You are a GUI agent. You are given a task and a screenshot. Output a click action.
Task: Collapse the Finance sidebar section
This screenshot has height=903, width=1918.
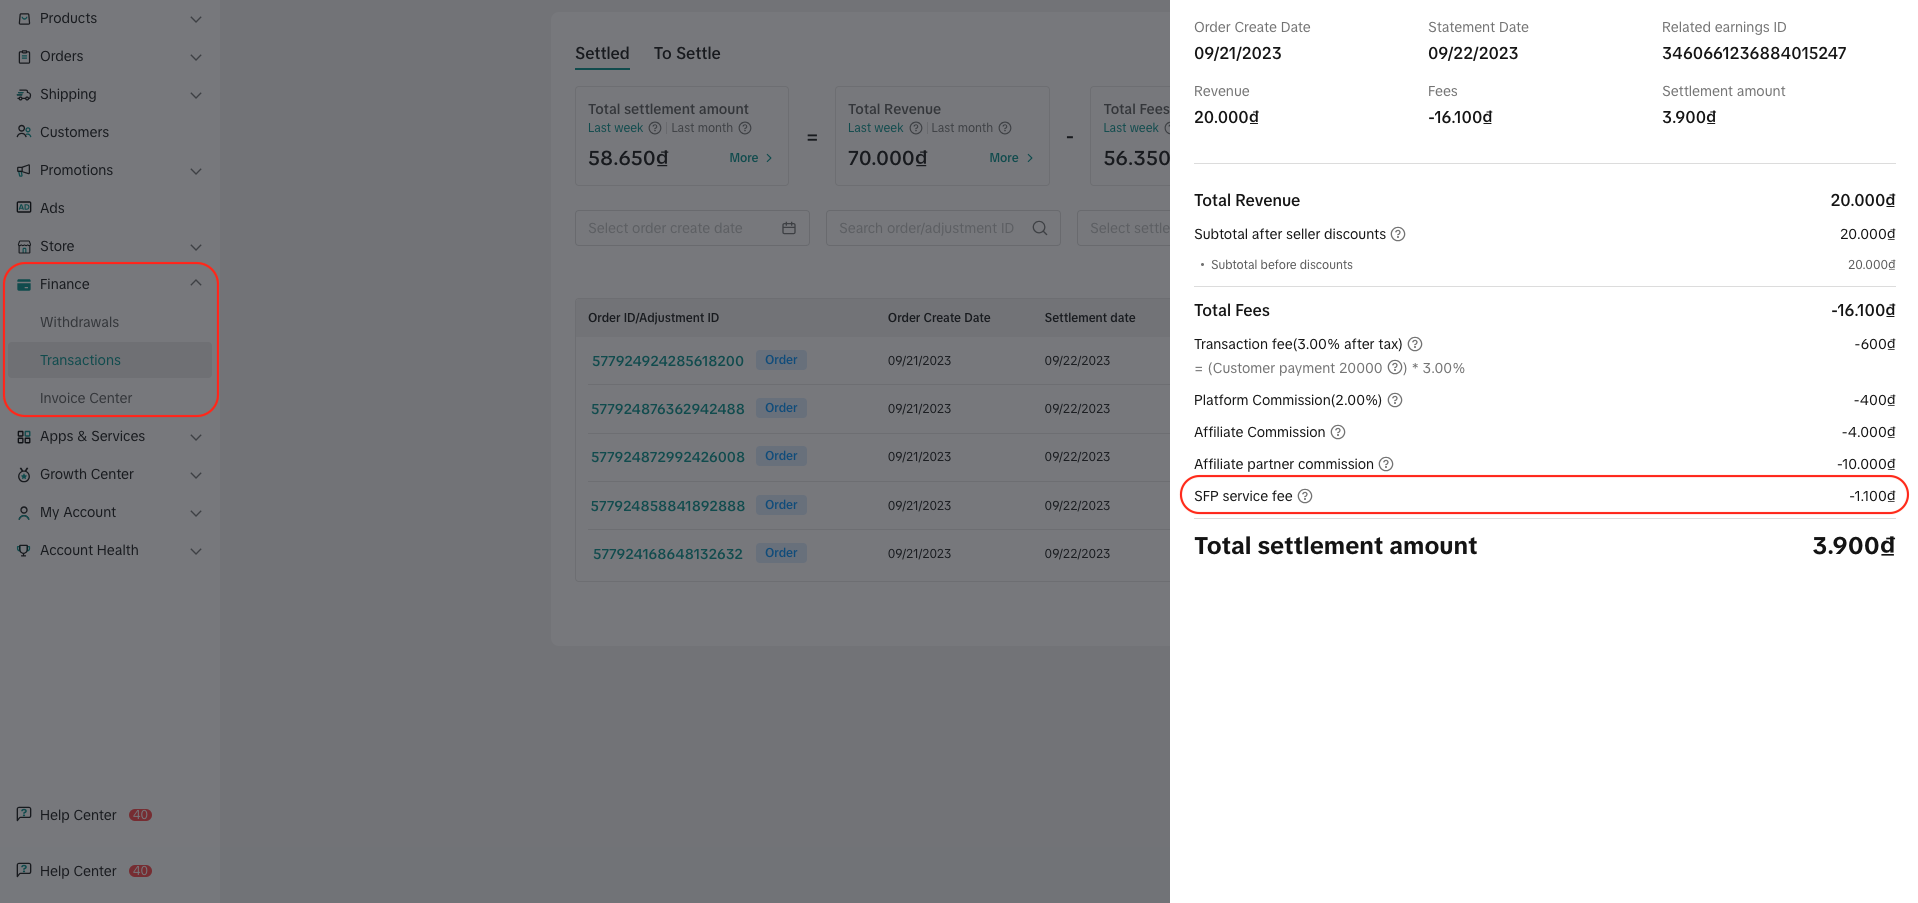pyautogui.click(x=196, y=284)
